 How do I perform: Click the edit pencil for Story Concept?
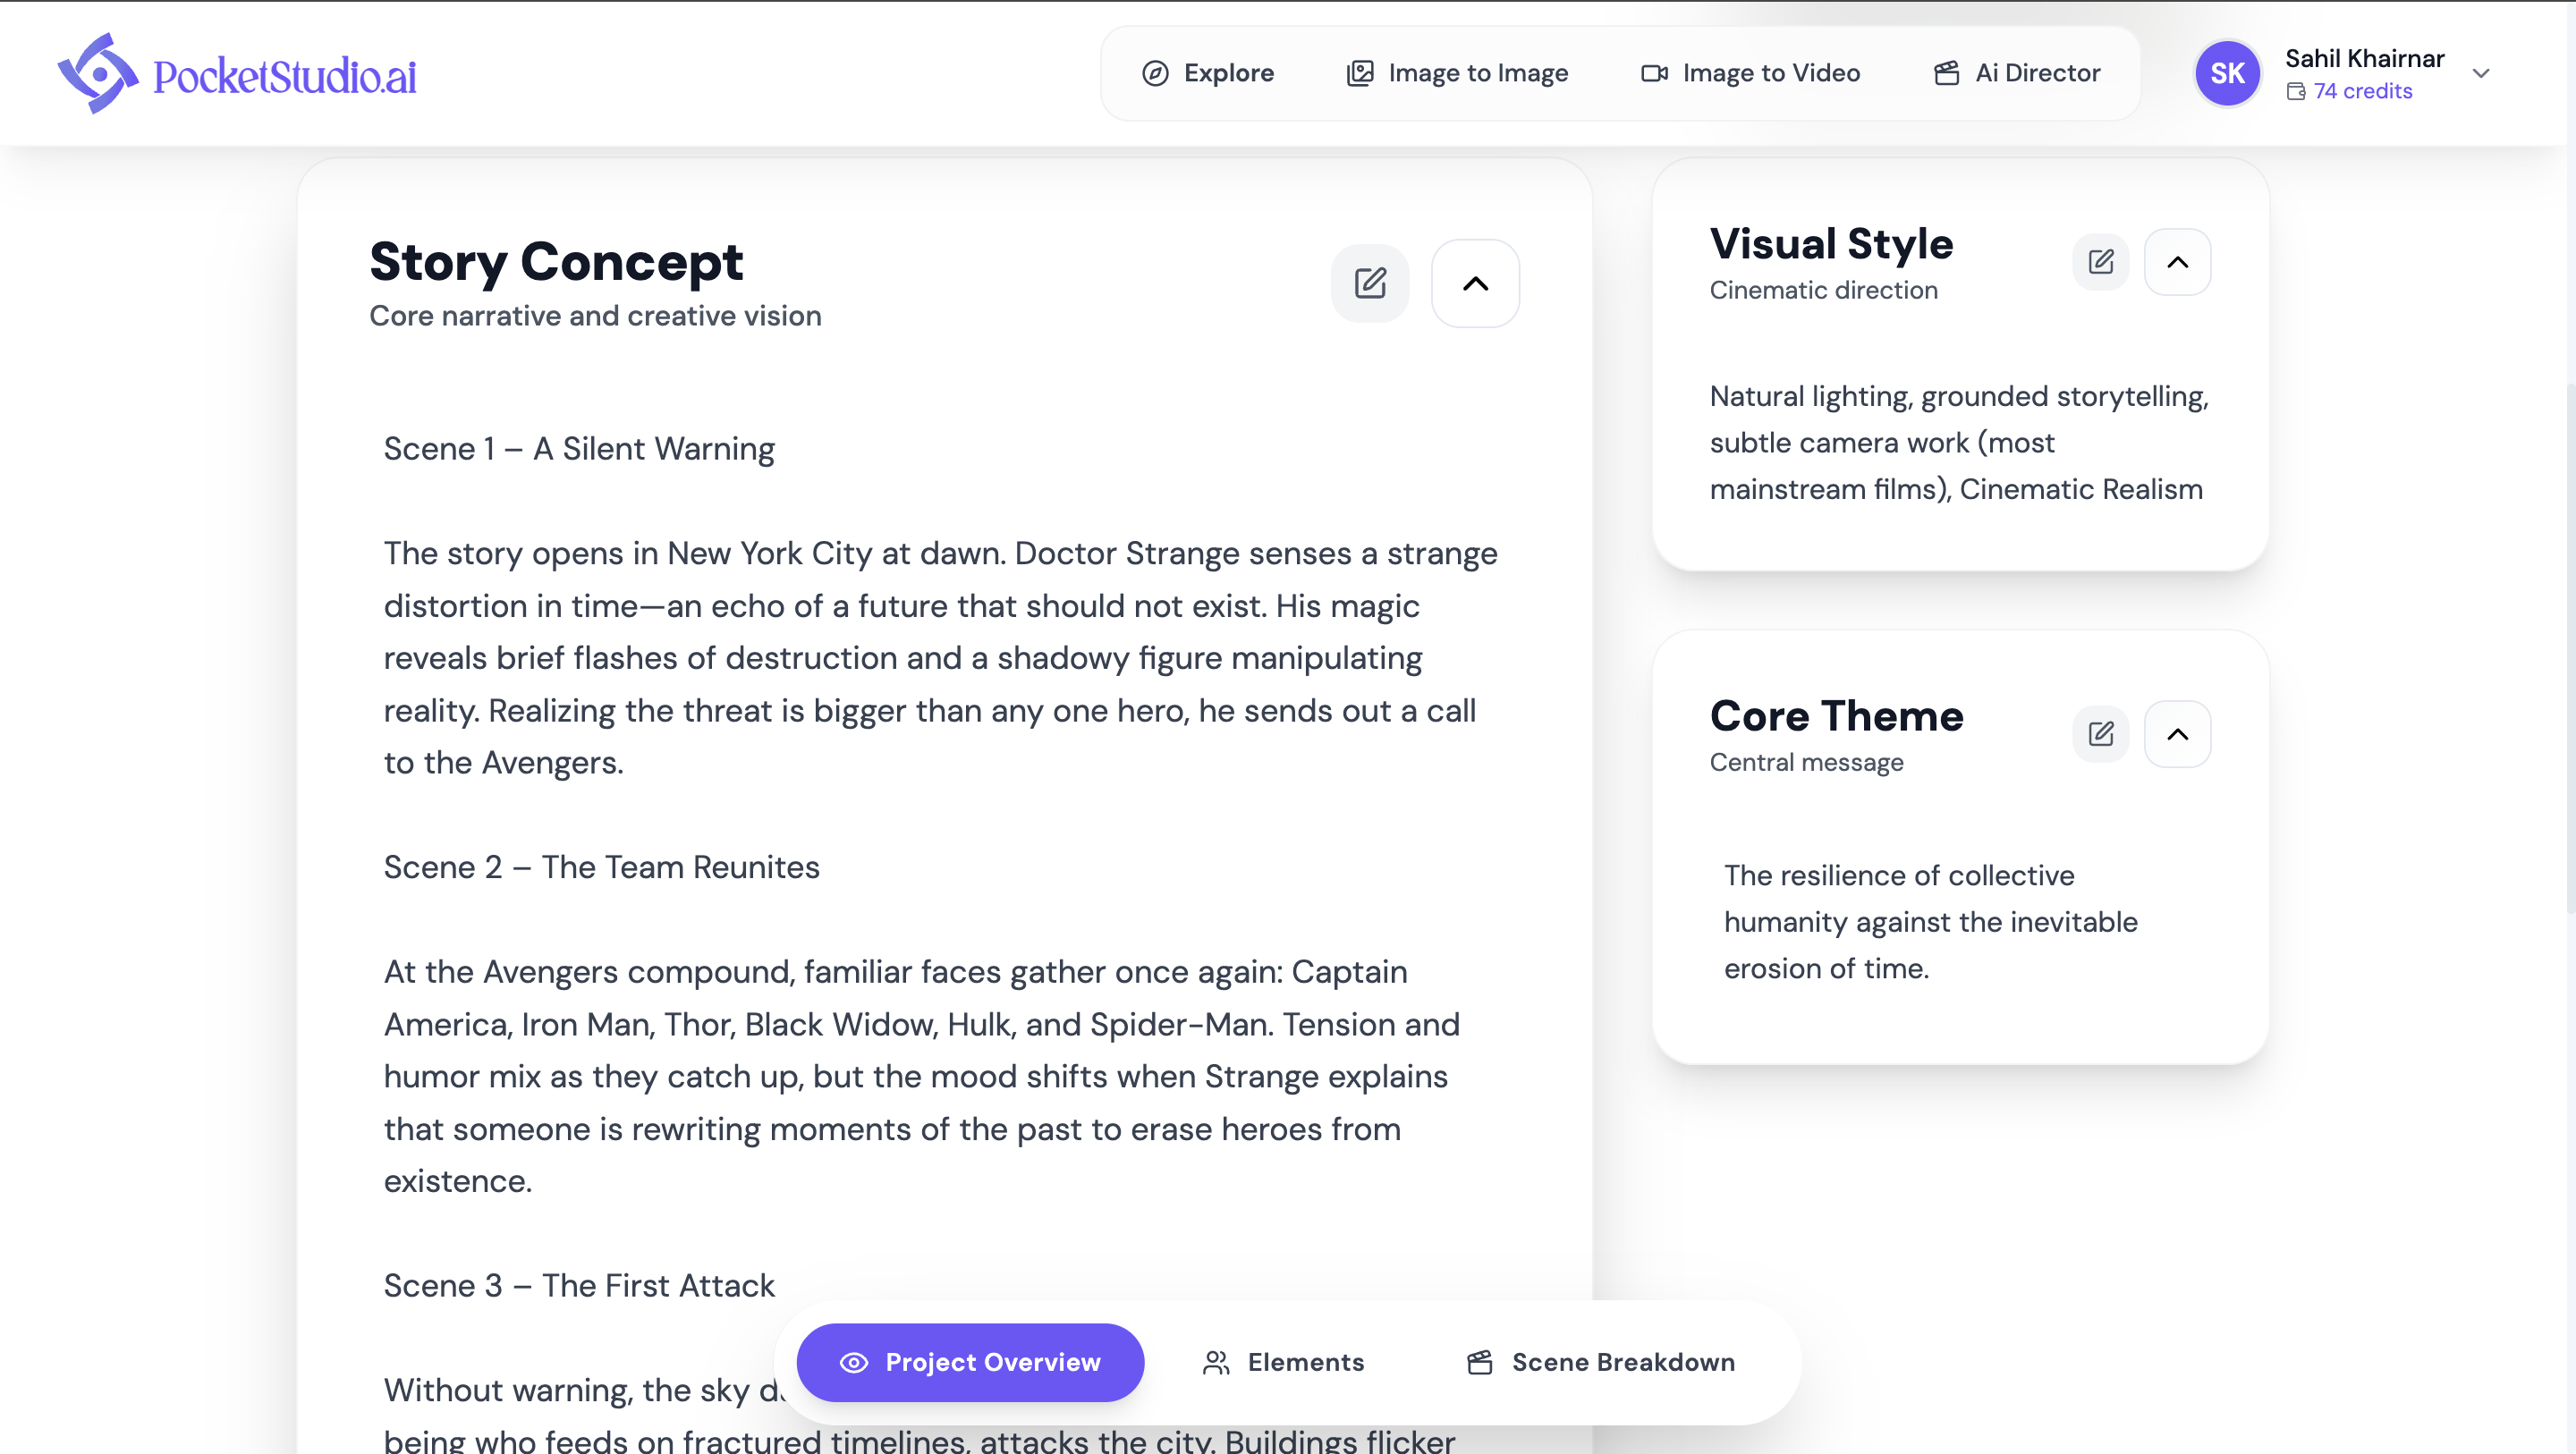click(x=1369, y=283)
